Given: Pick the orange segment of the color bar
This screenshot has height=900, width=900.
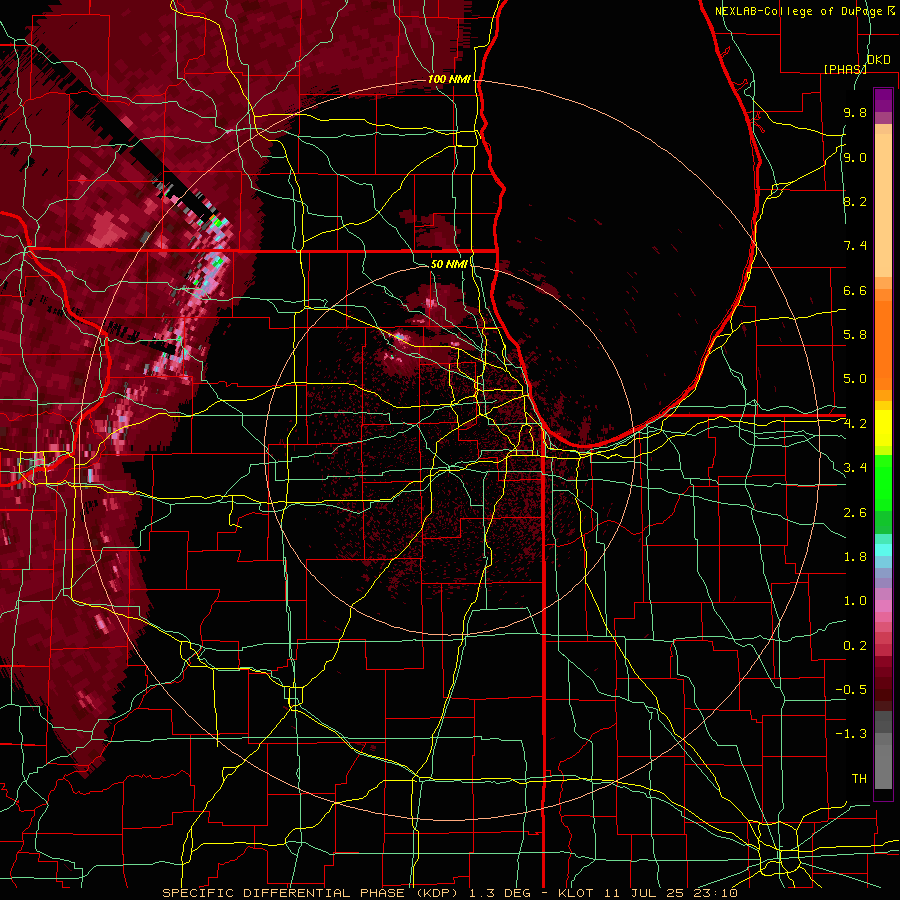Looking at the screenshot, I should click(x=883, y=345).
